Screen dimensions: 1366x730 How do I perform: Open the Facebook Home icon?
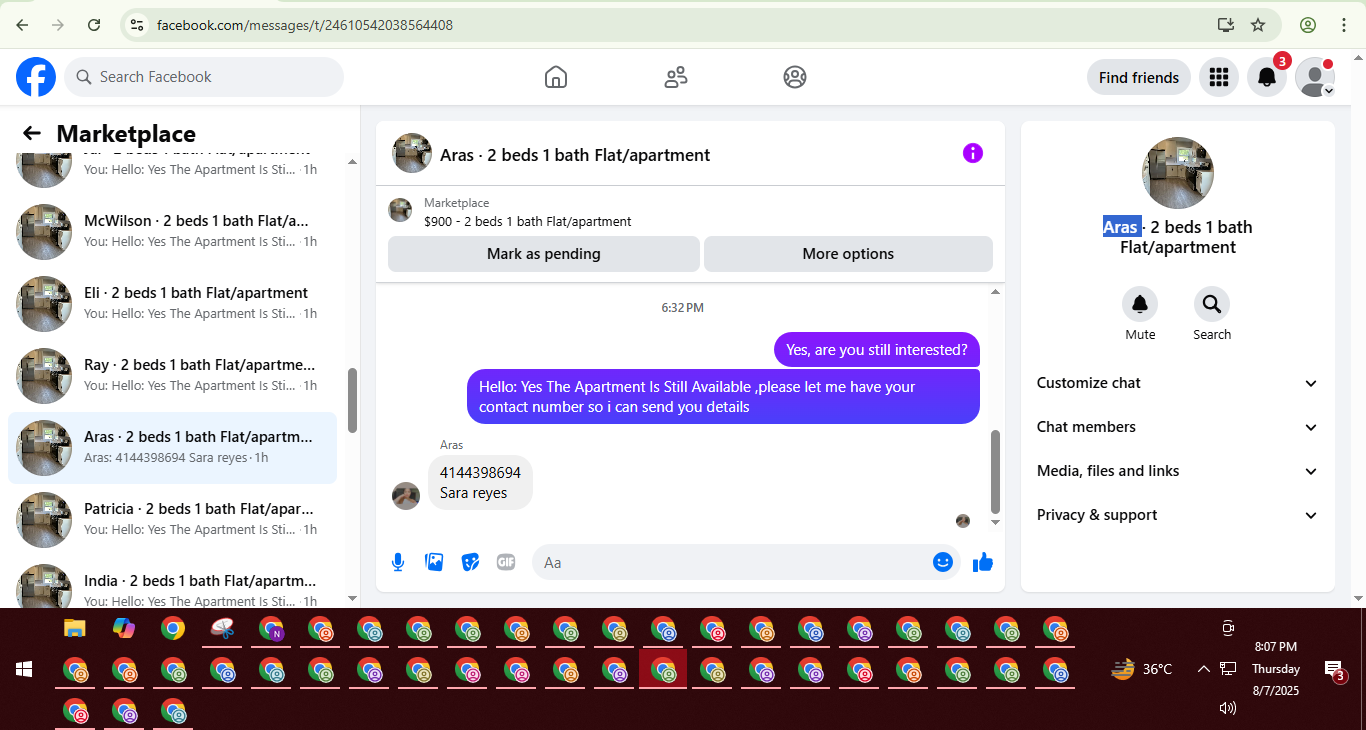click(556, 77)
